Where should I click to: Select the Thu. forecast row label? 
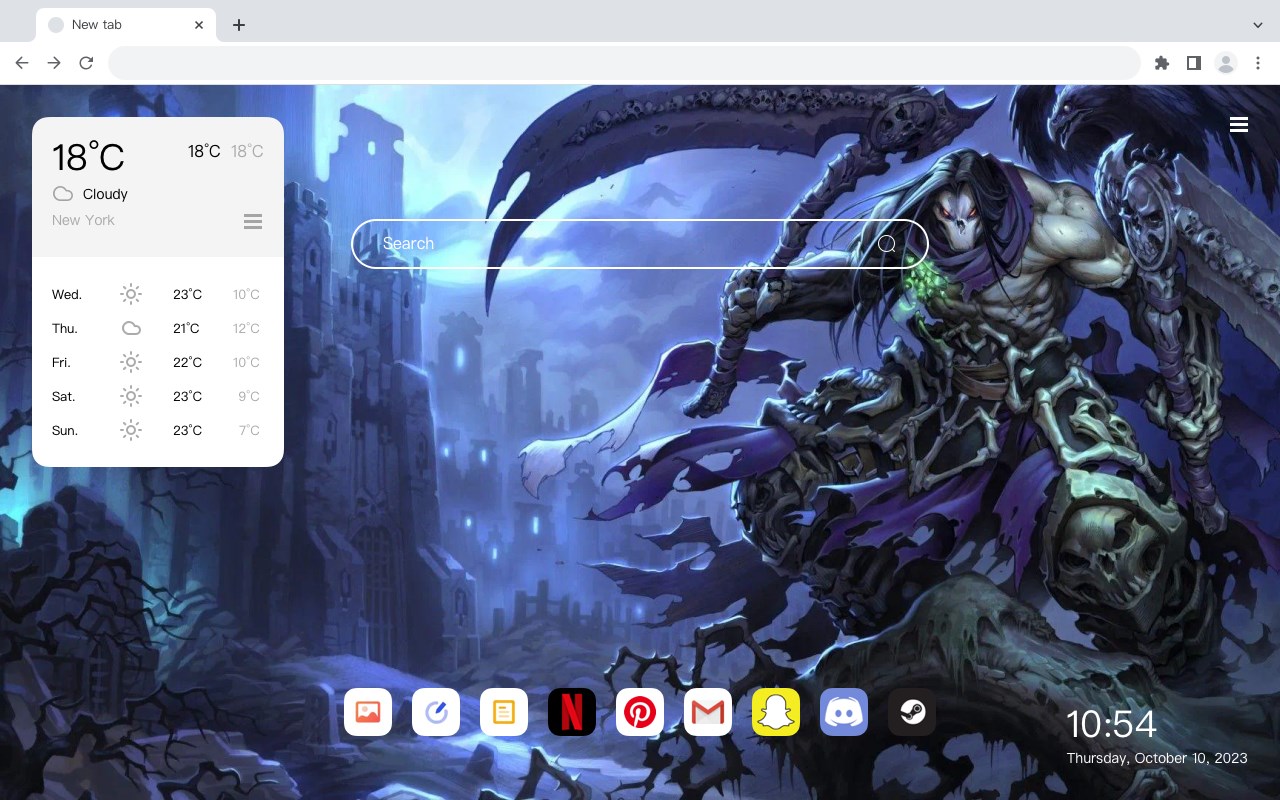[65, 328]
